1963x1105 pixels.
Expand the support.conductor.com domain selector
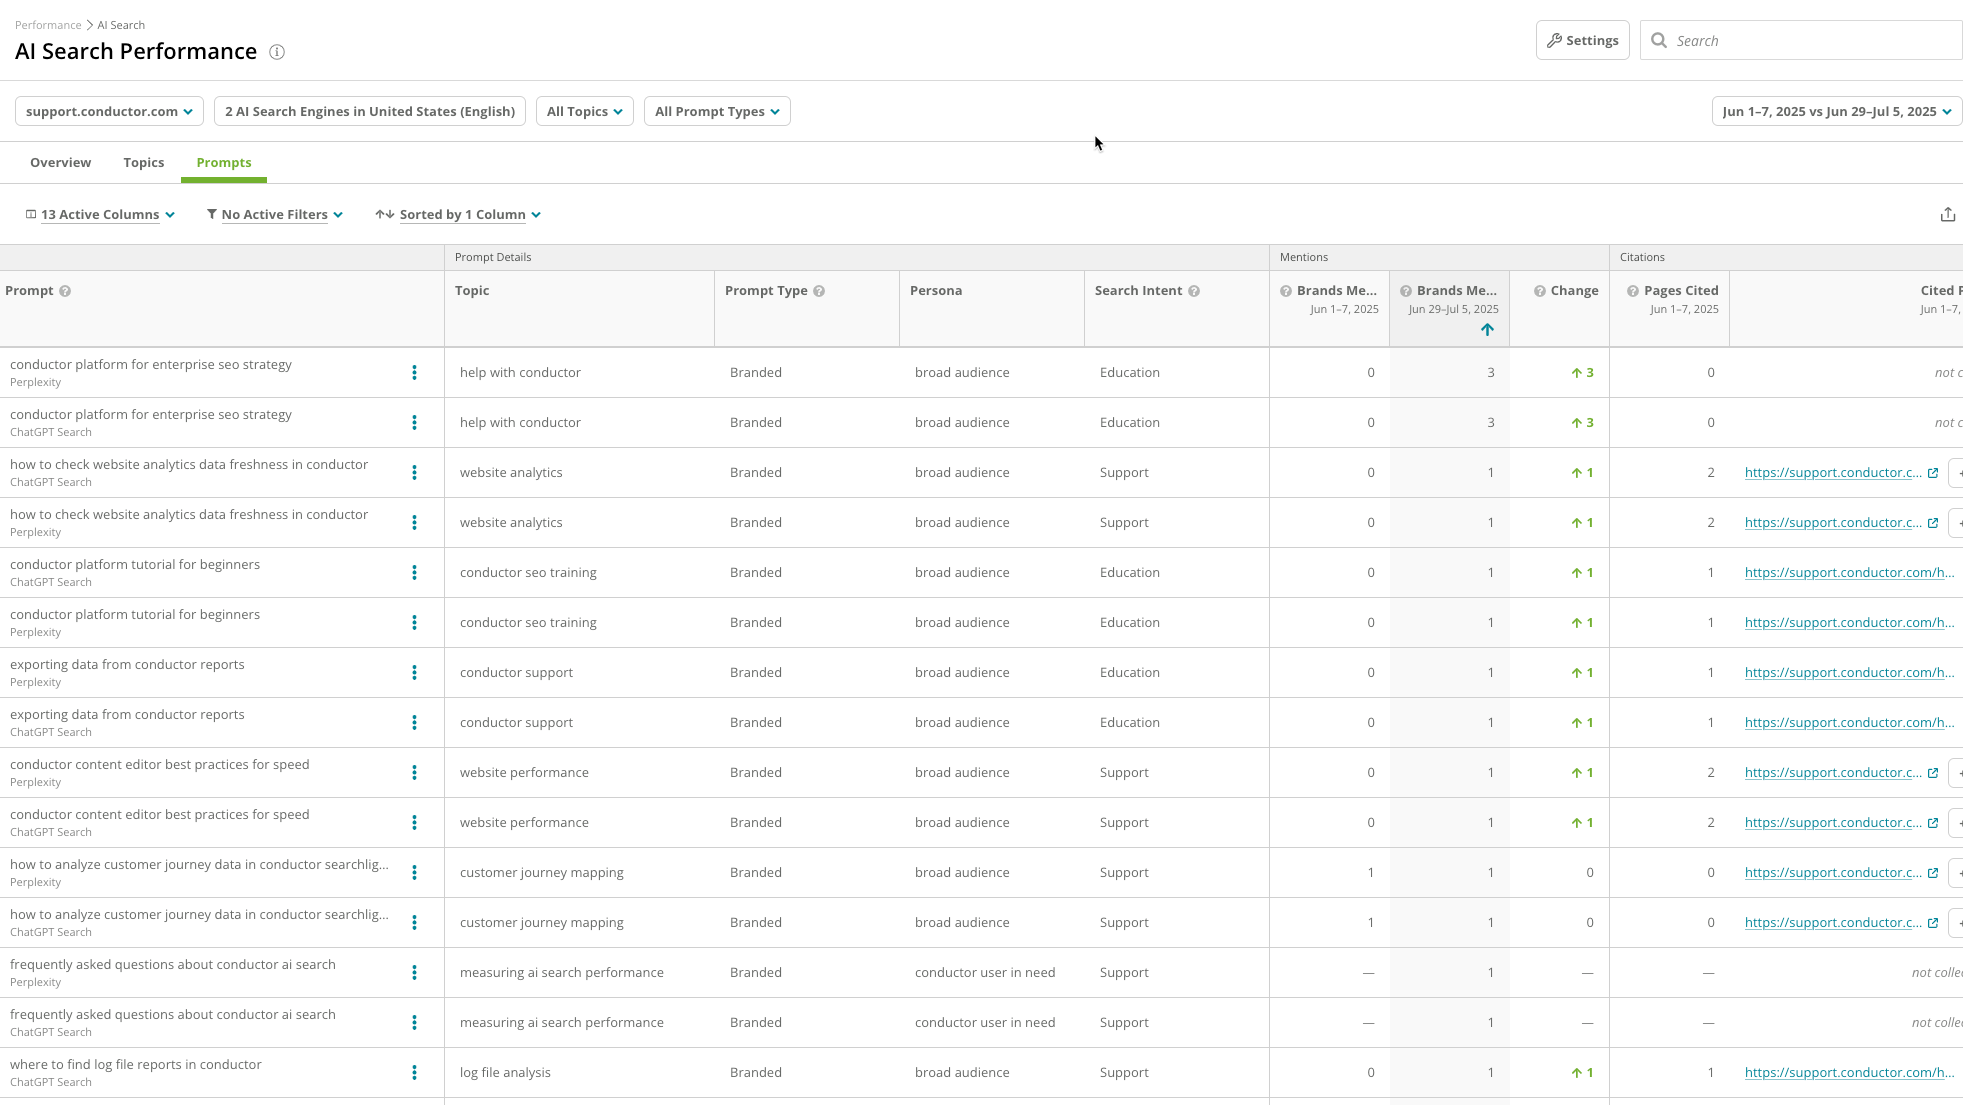(109, 111)
